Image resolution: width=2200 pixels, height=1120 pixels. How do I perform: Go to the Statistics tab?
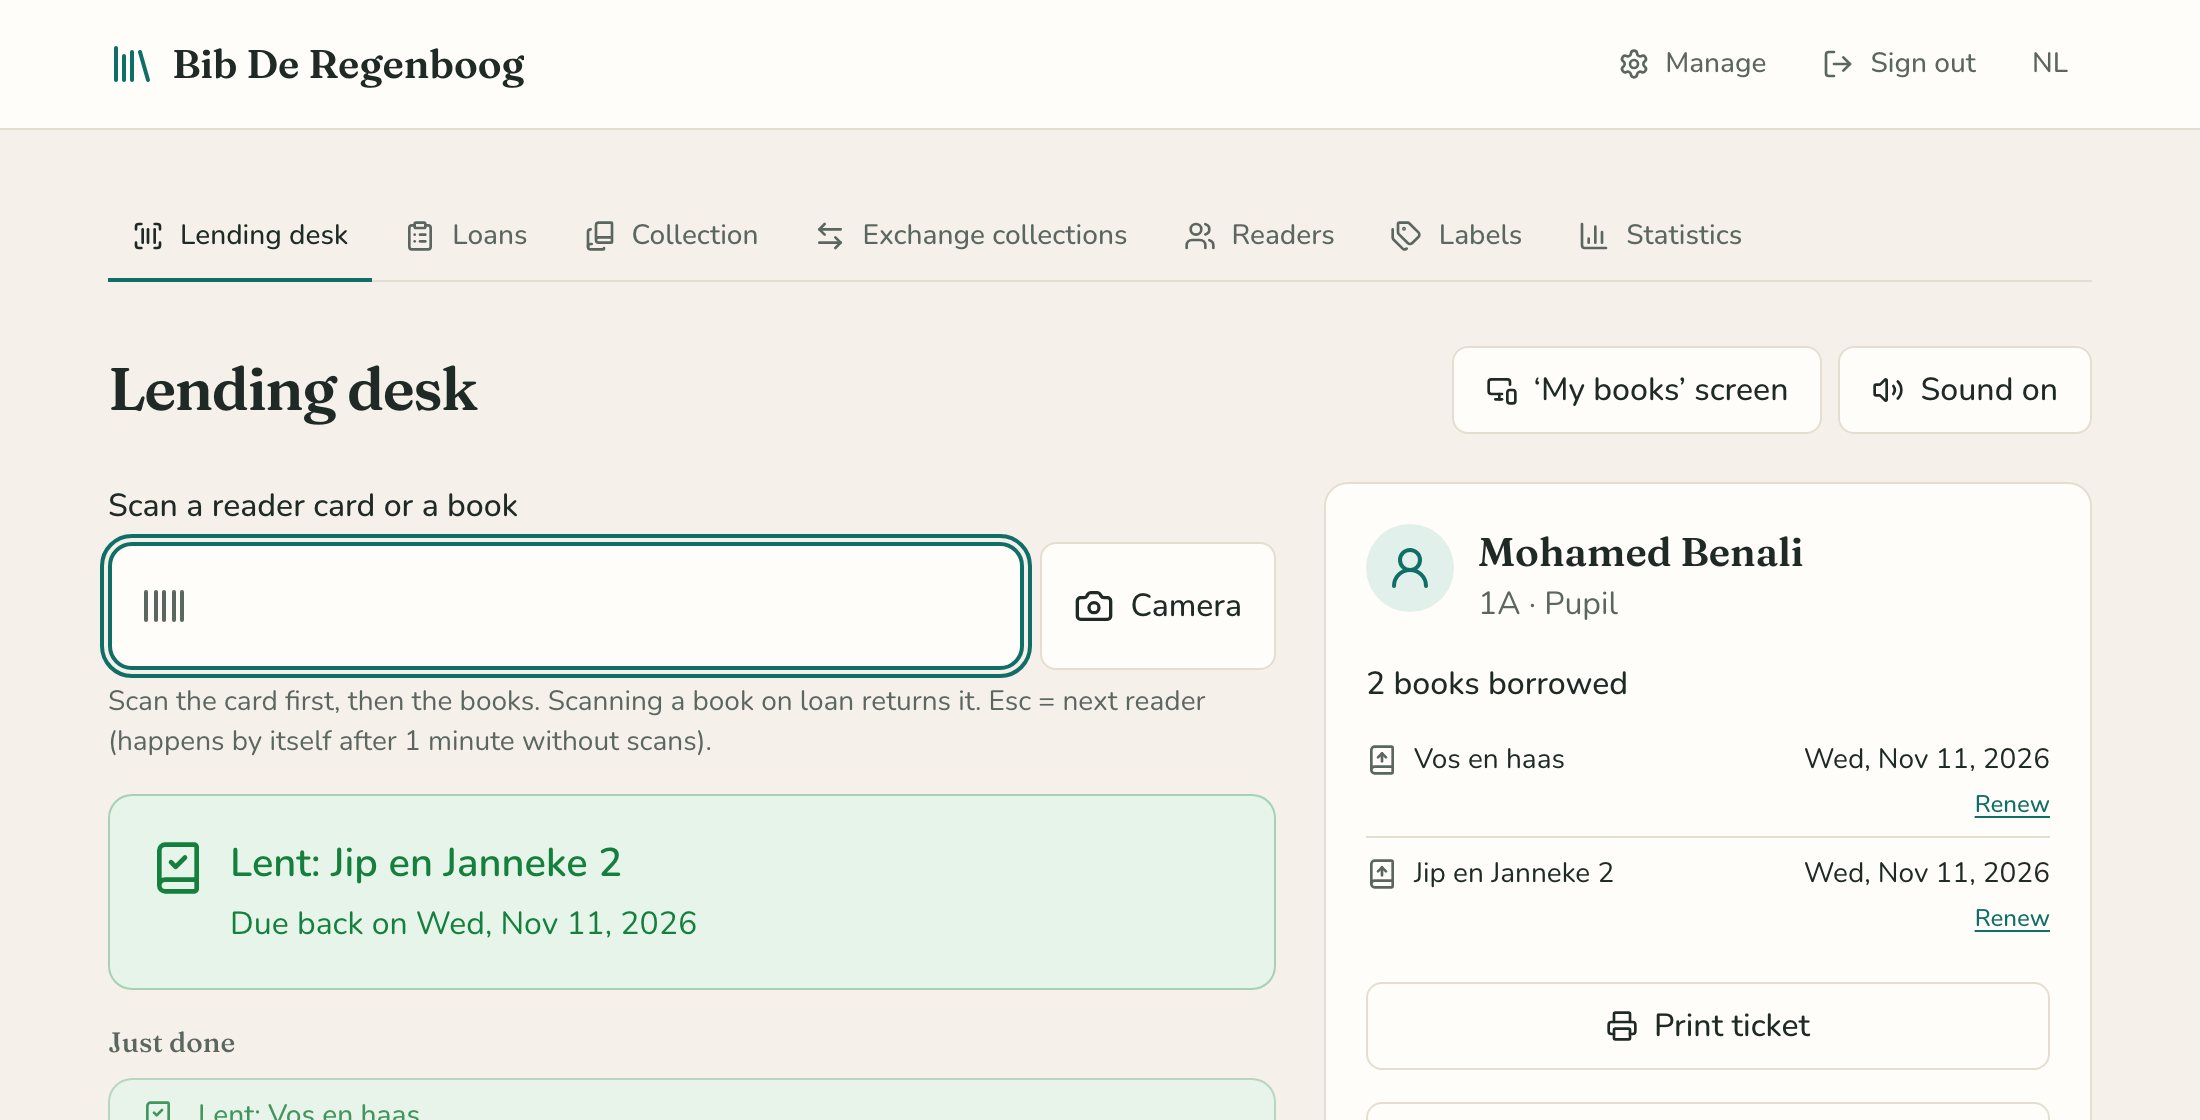point(1660,235)
